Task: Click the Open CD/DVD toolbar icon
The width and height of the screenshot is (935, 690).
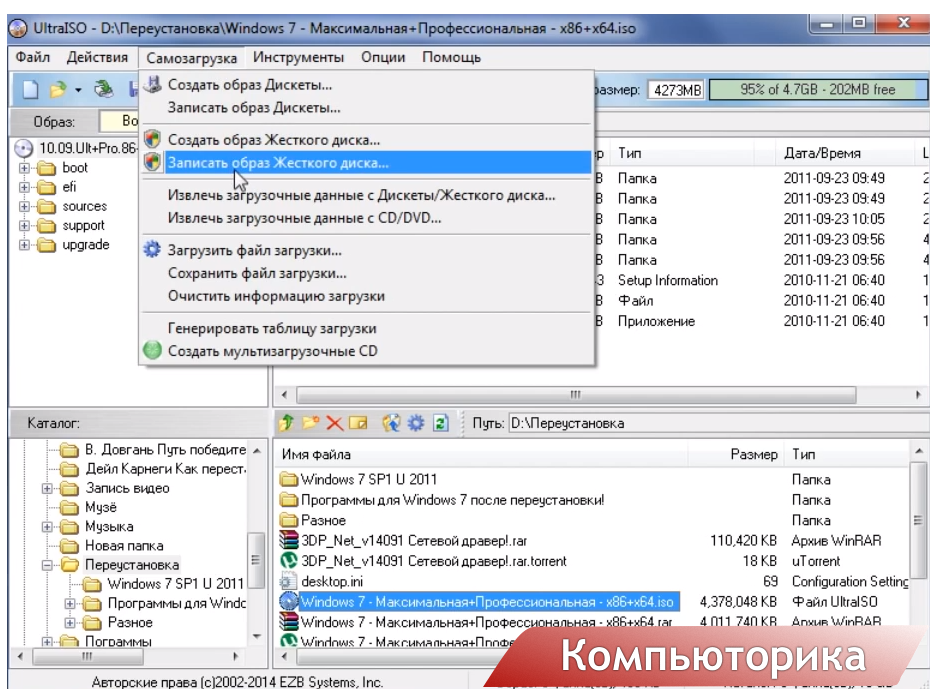Action: point(104,89)
